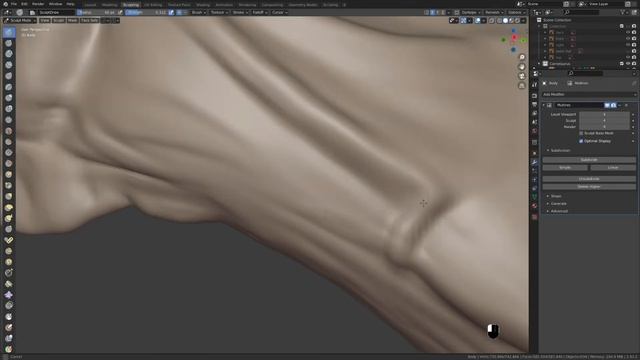This screenshot has height=360, width=640.
Task: Toggle Y axis symmetry button
Action: point(438,12)
